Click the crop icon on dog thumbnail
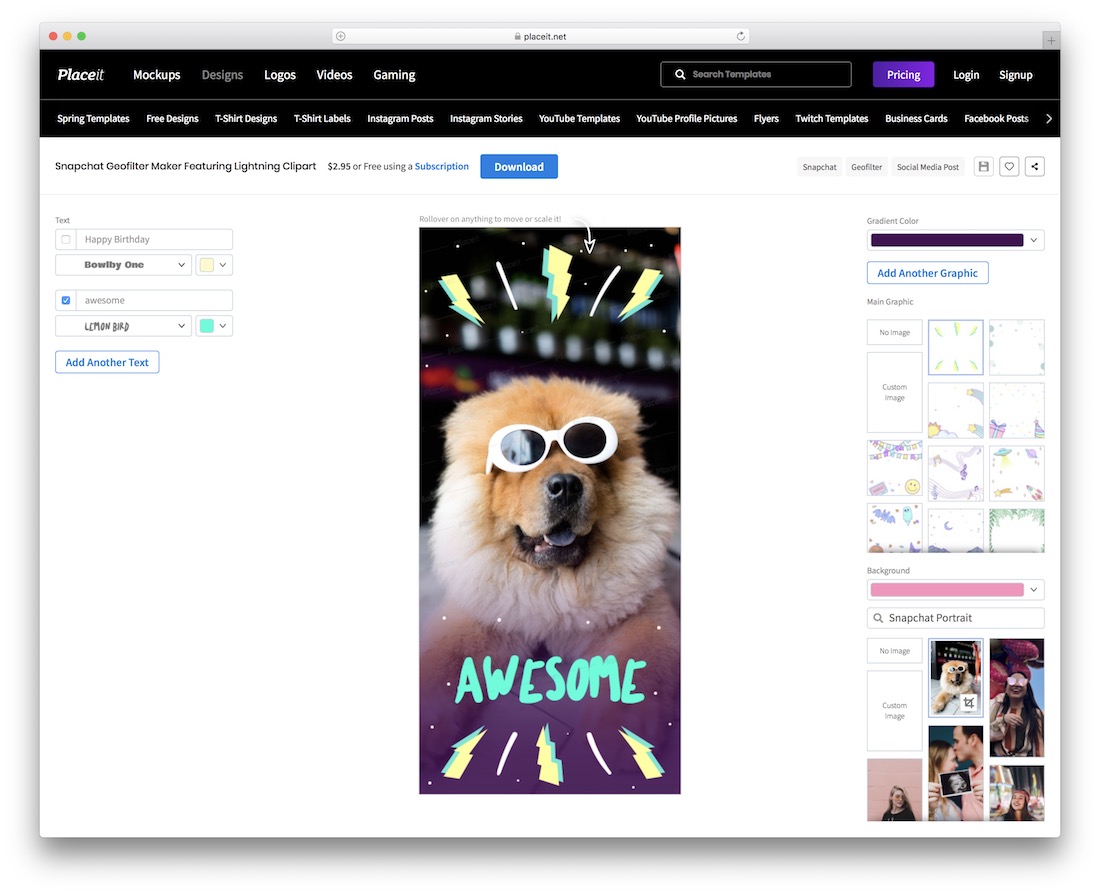1100x894 pixels. (x=969, y=702)
